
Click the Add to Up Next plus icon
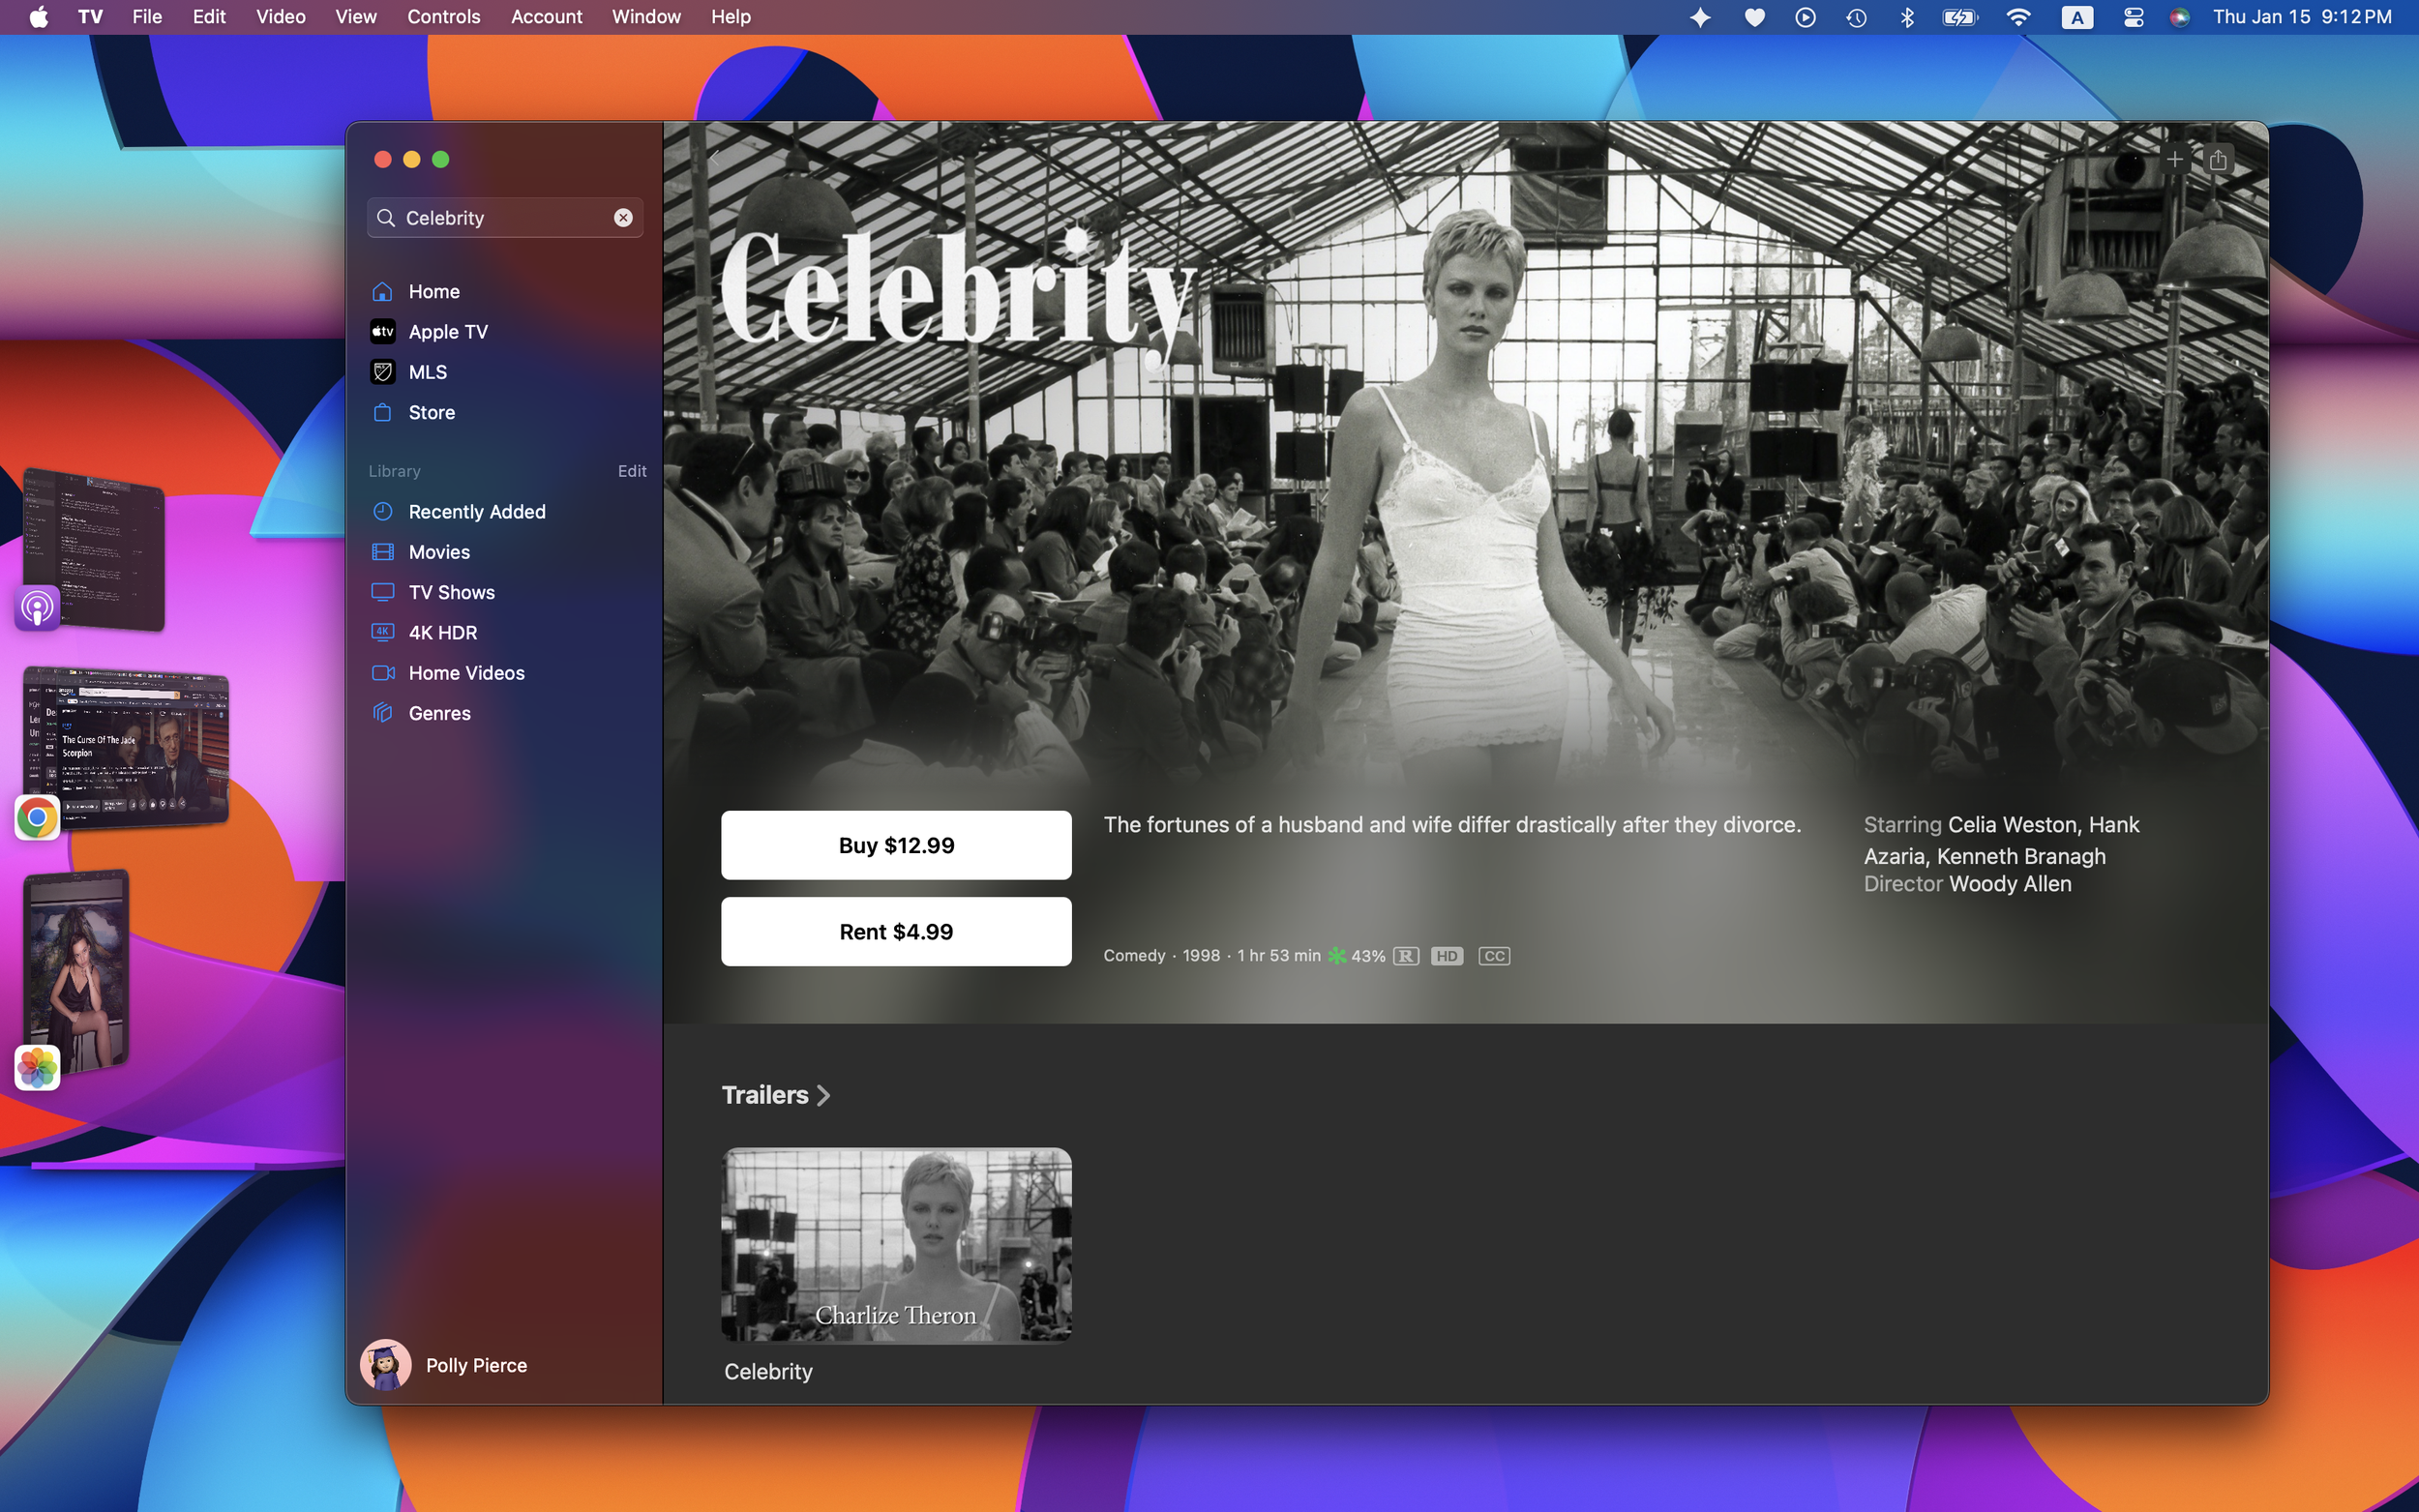coord(2173,159)
